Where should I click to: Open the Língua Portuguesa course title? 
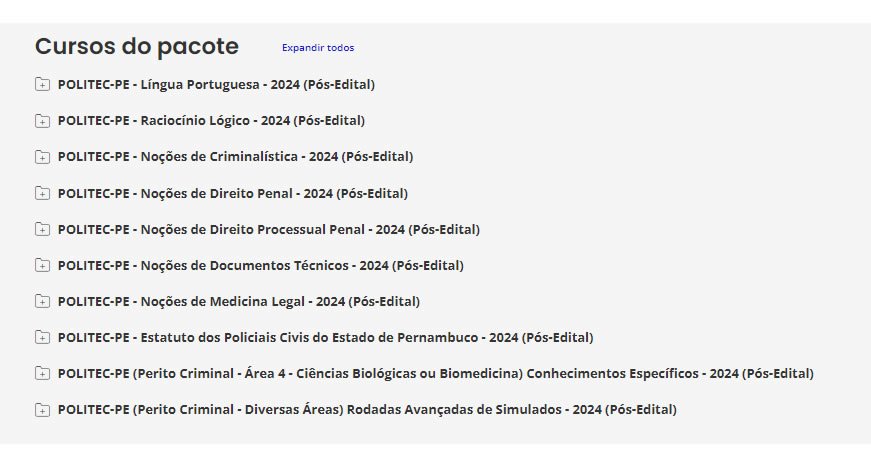pos(216,85)
